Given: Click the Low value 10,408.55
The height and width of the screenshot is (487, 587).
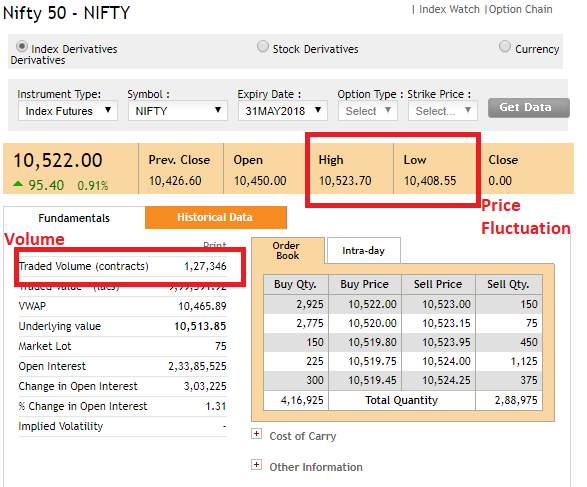Looking at the screenshot, I should coord(430,181).
